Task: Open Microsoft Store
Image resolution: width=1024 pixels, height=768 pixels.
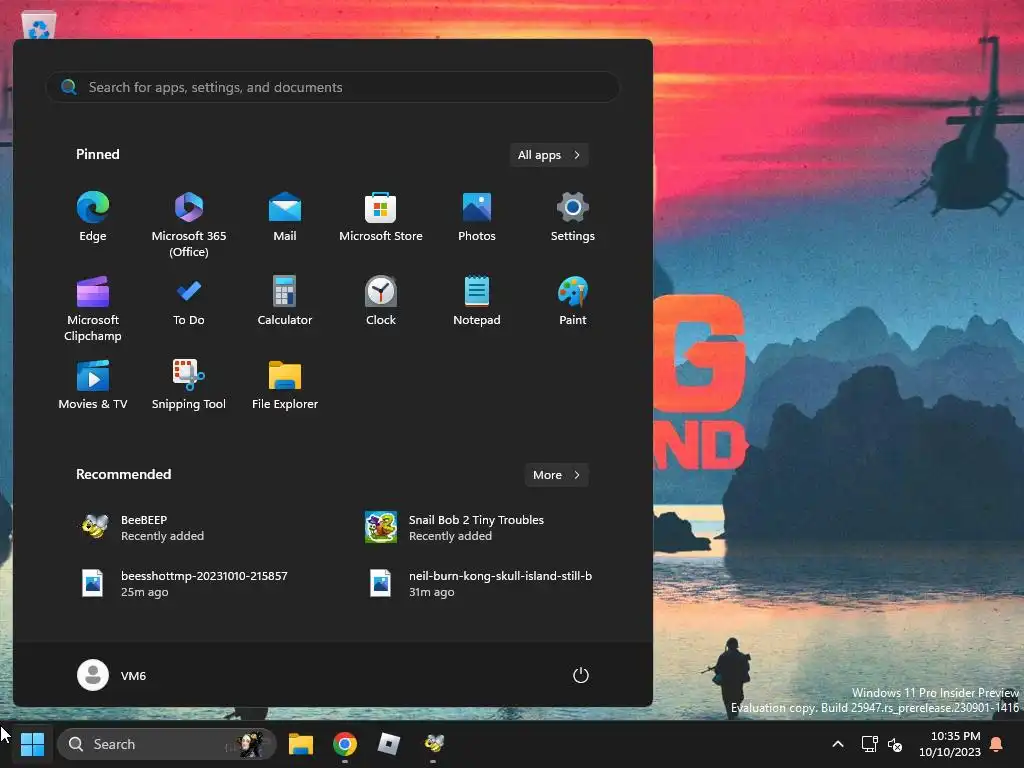Action: pyautogui.click(x=381, y=218)
